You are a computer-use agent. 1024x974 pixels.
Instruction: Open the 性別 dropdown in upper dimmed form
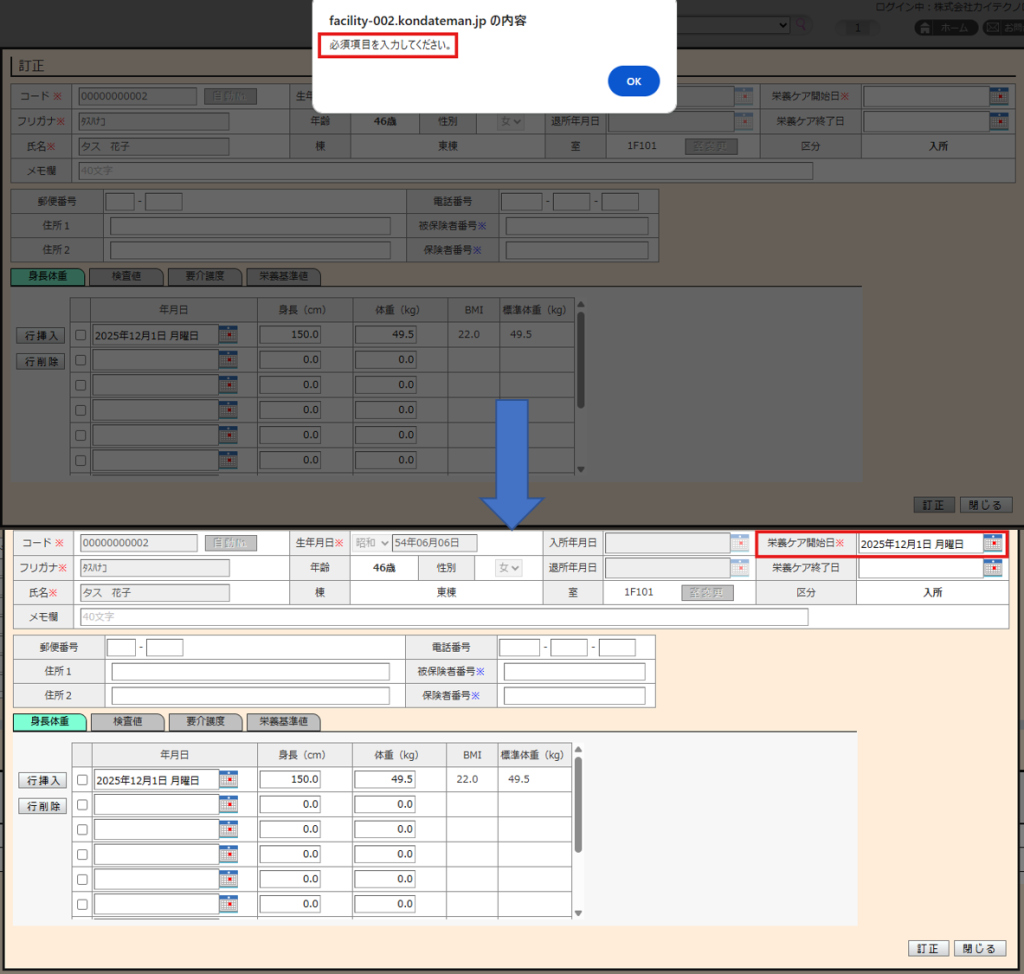point(510,122)
